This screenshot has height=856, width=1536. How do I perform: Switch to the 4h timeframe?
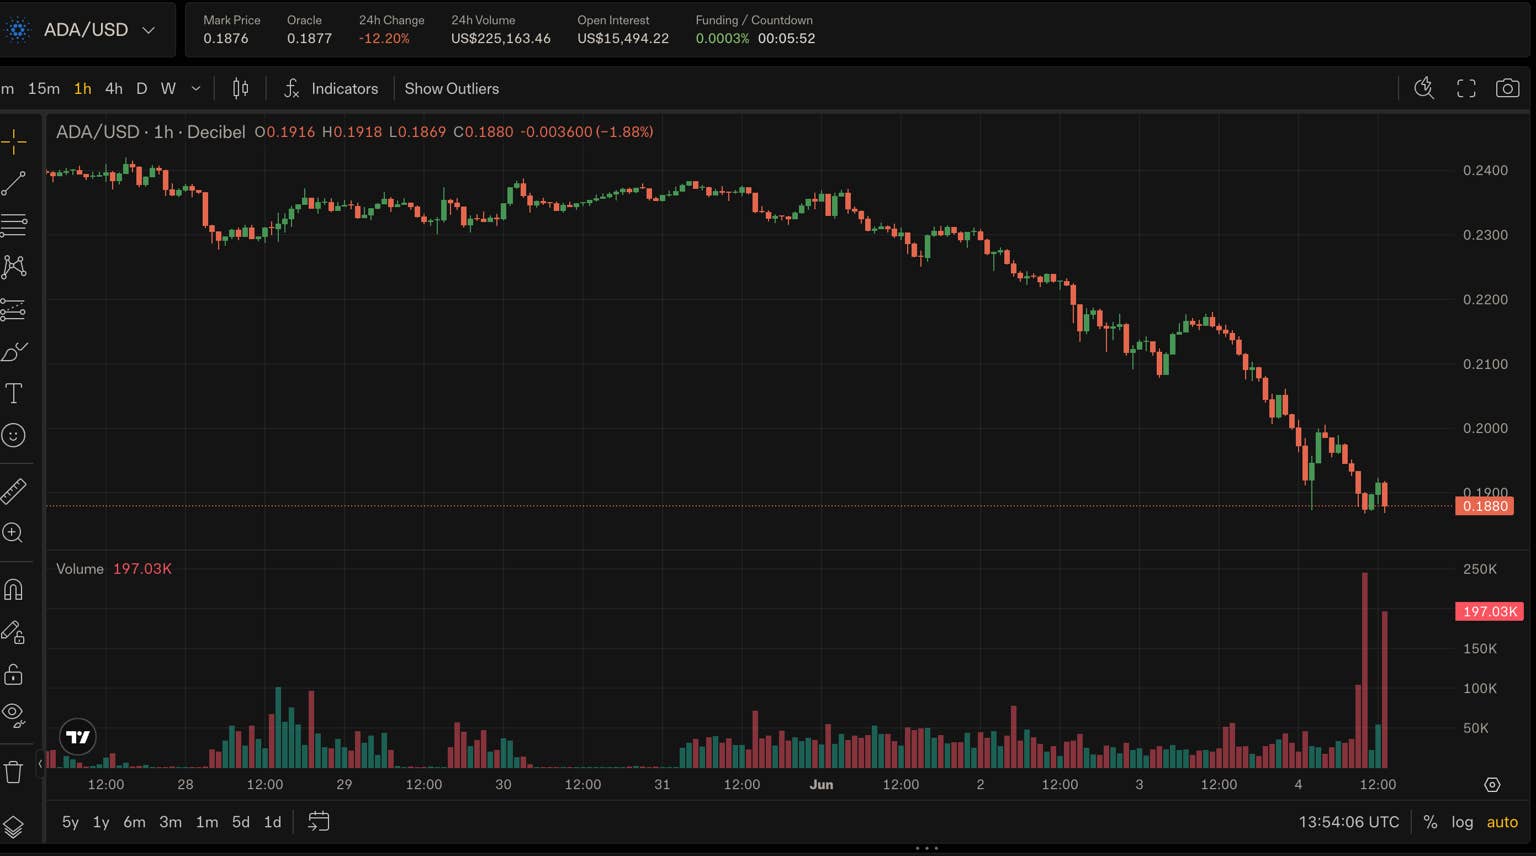114,89
